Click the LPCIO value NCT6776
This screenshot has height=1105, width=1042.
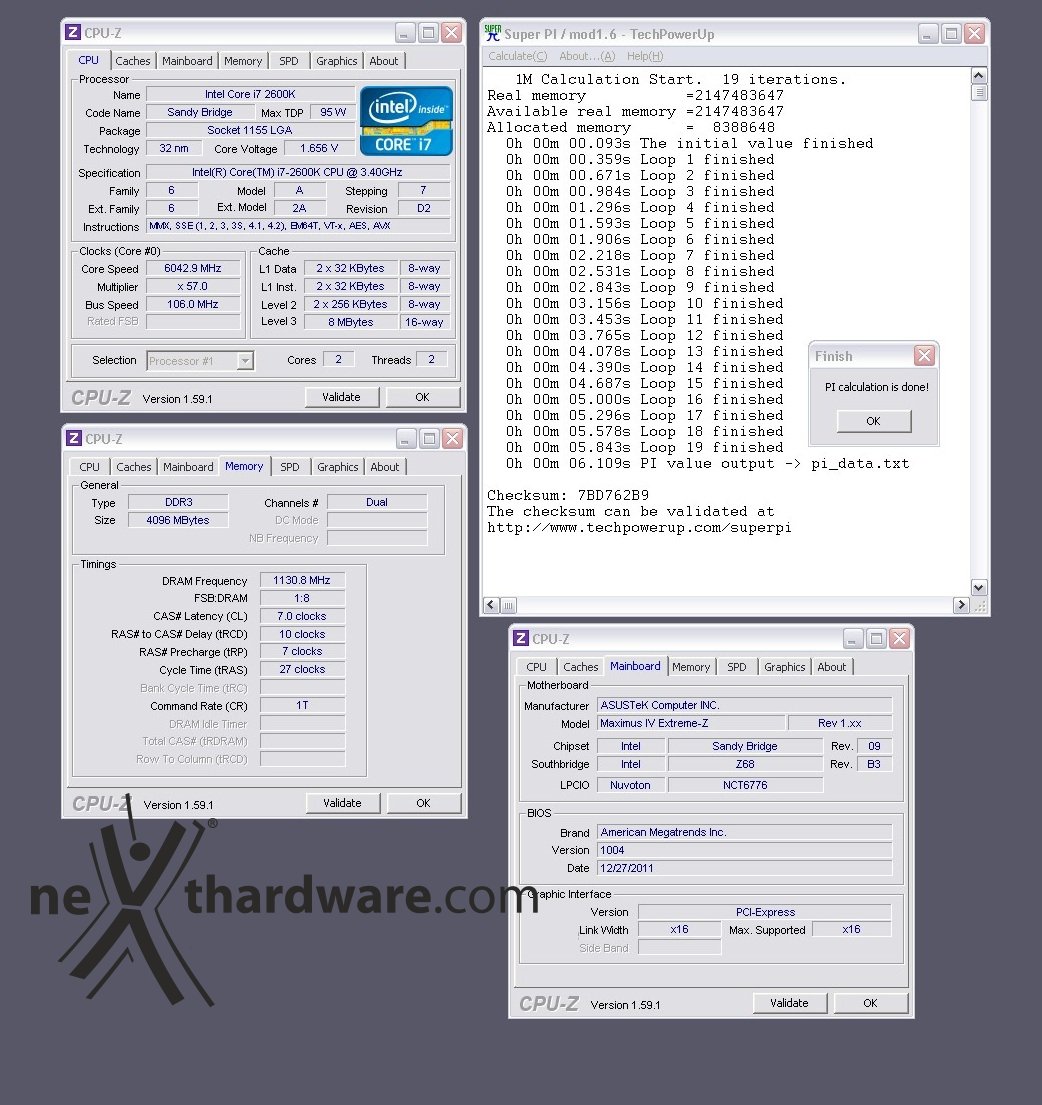(745, 785)
